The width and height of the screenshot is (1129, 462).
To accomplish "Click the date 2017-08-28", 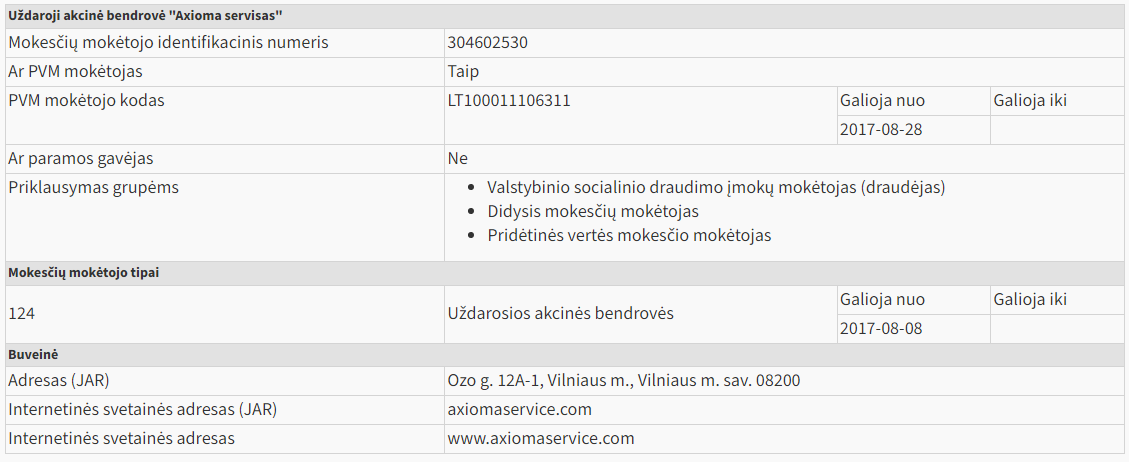I will tap(882, 130).
